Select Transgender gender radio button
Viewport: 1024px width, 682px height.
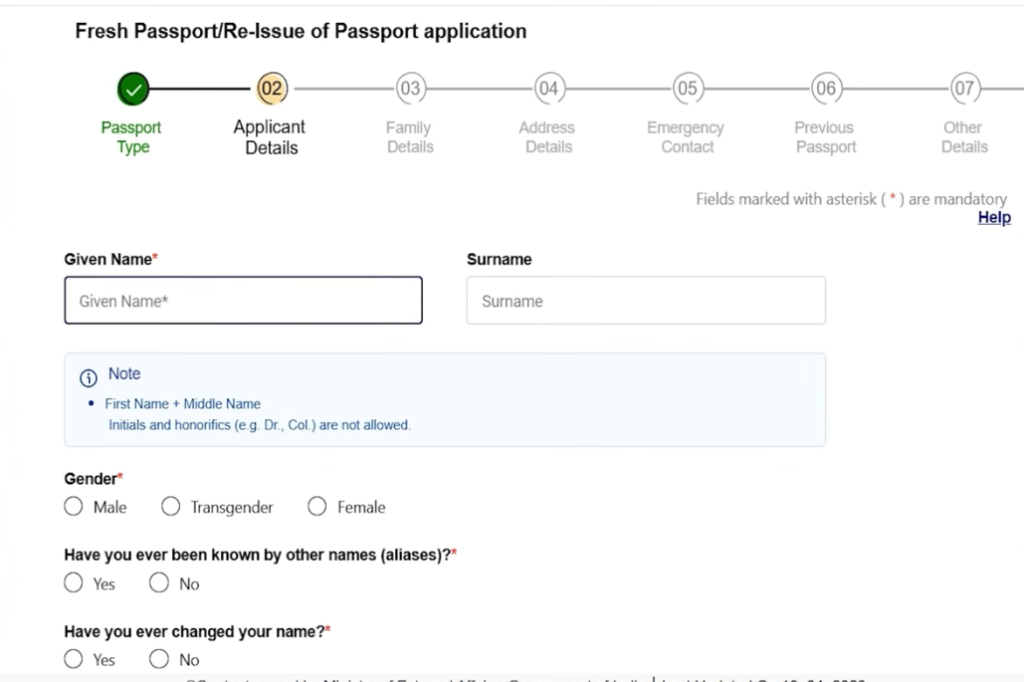click(x=171, y=507)
